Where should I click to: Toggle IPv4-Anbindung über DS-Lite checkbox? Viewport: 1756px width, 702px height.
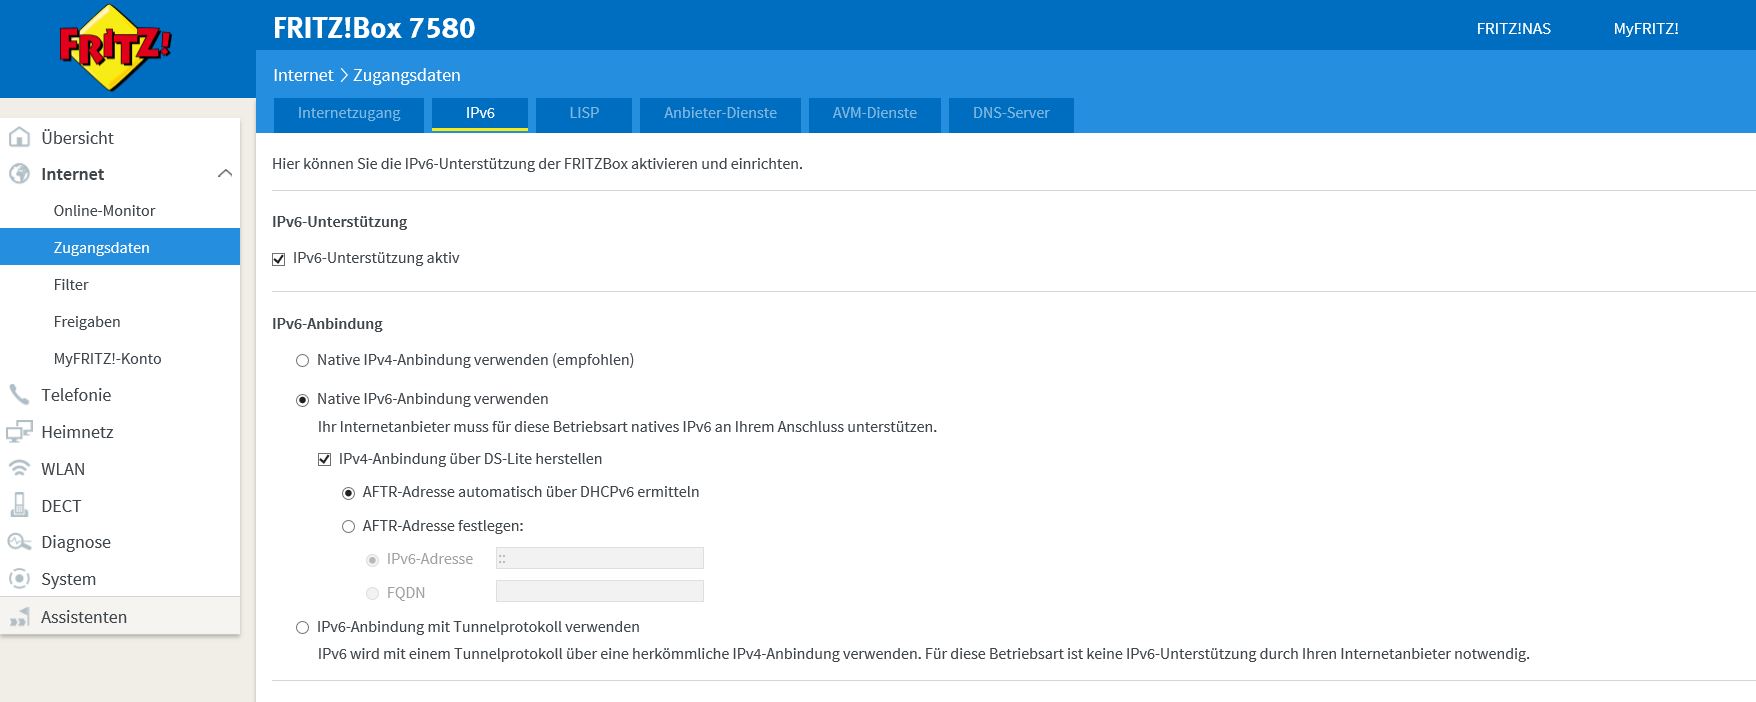coord(324,460)
